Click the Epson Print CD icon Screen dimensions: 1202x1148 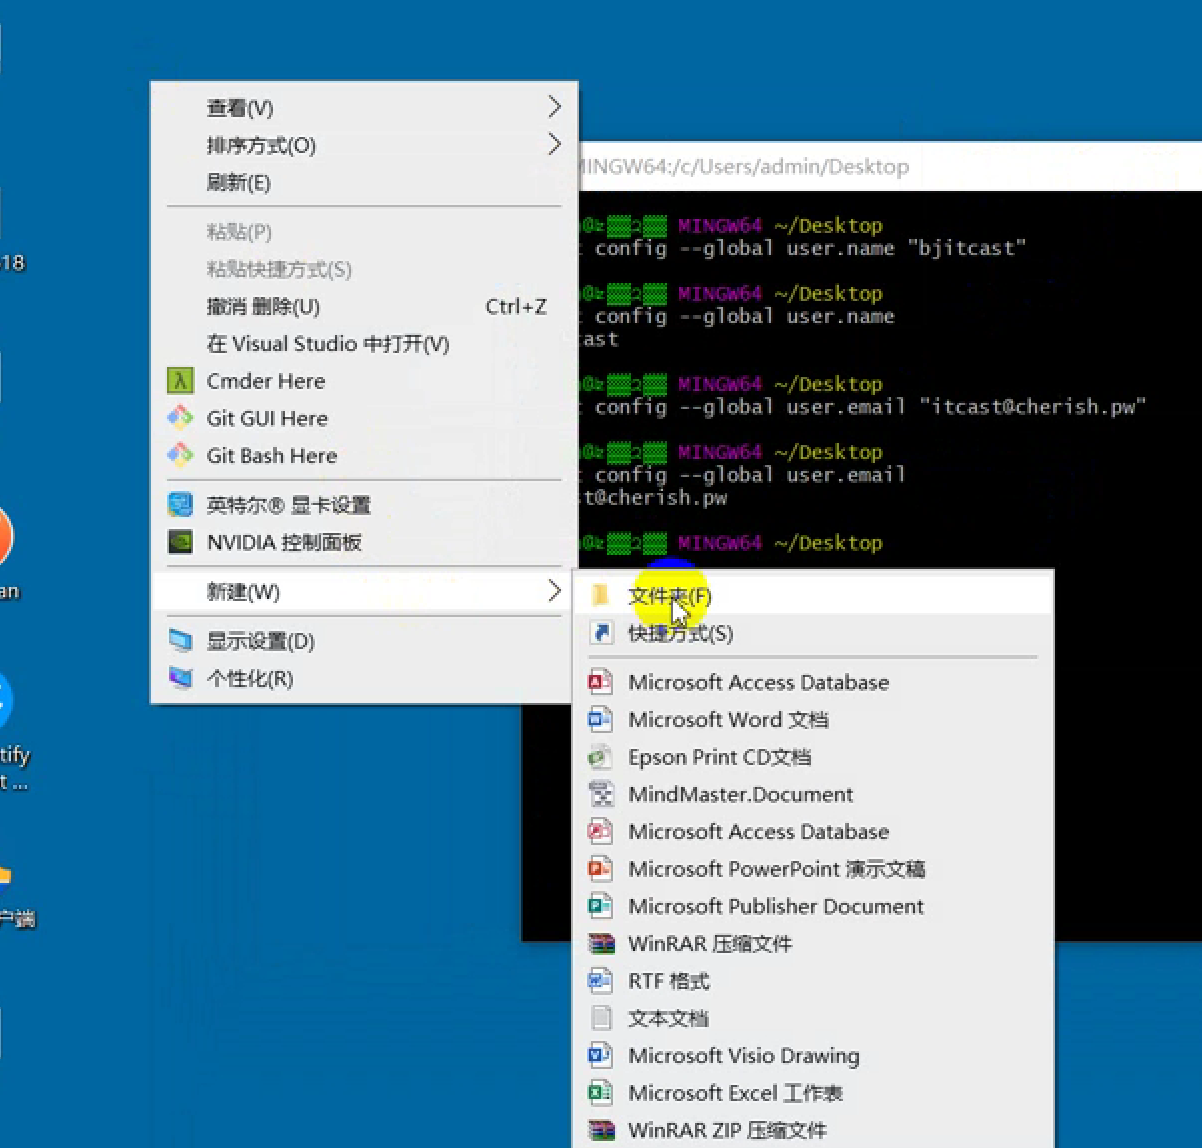(x=600, y=757)
